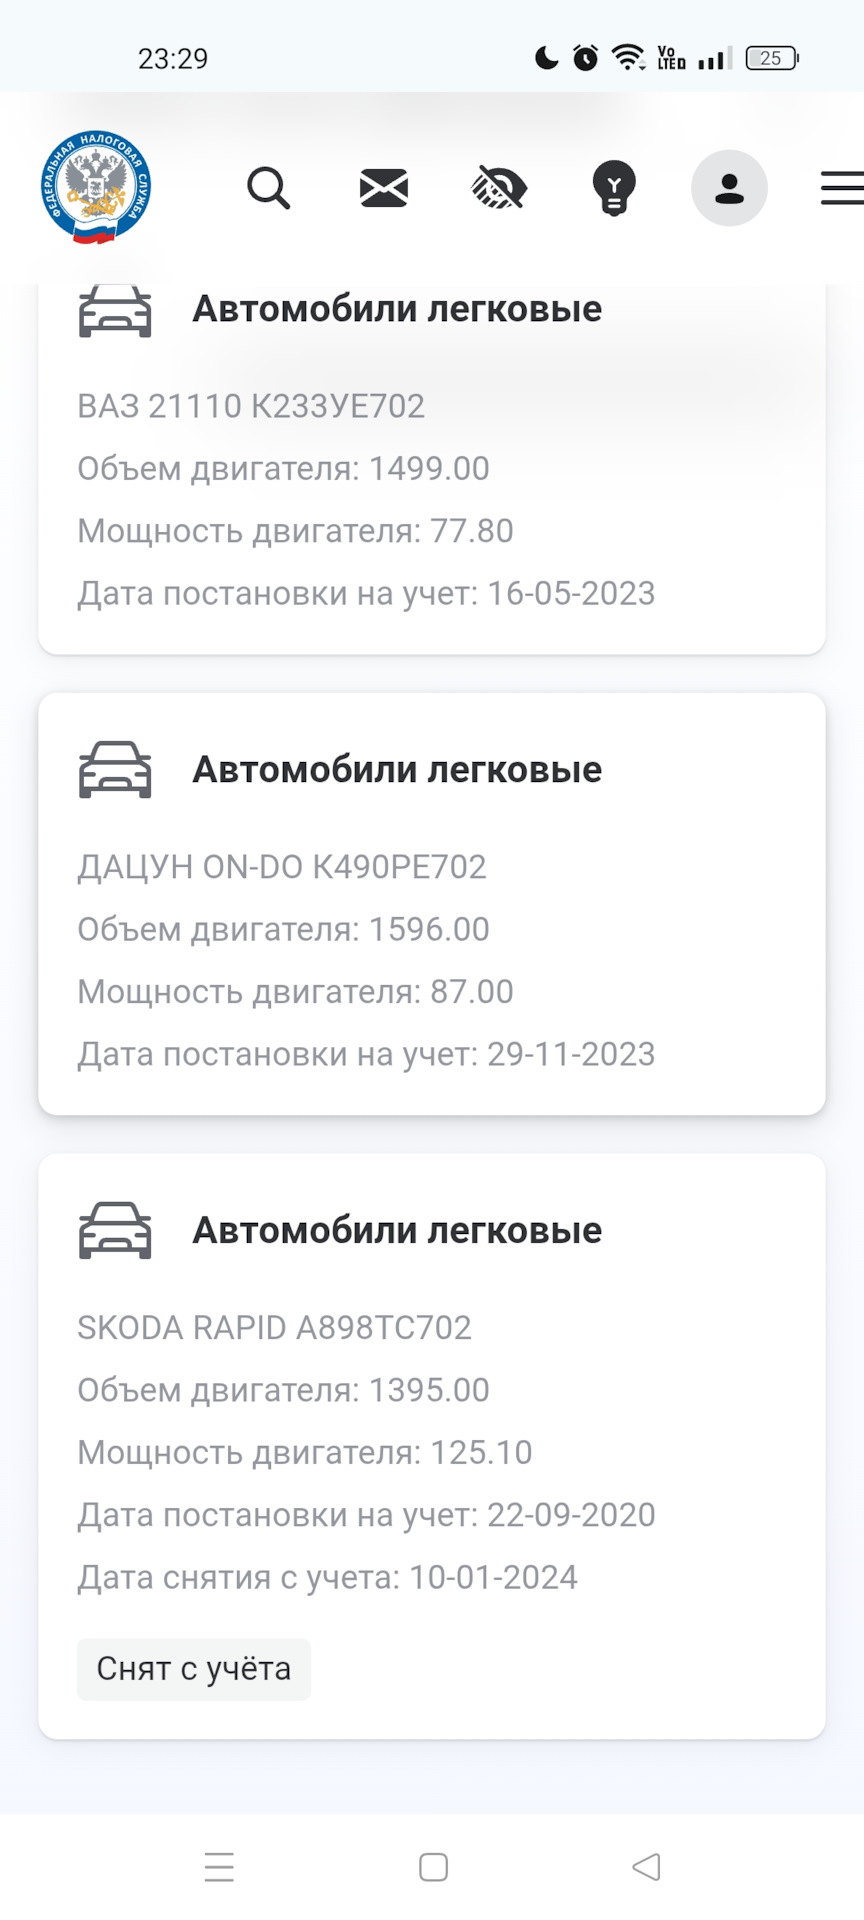
Task: Select the ДАЦУН ON-DO К490РЕ702 entry
Action: [x=282, y=867]
